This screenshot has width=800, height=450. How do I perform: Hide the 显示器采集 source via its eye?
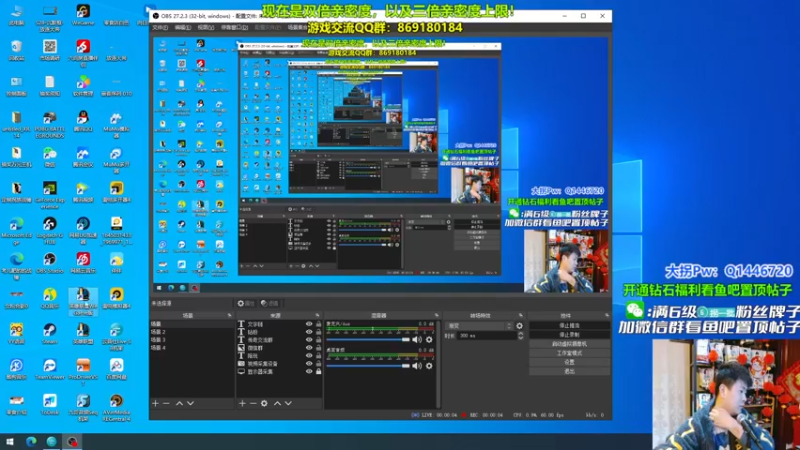(309, 371)
